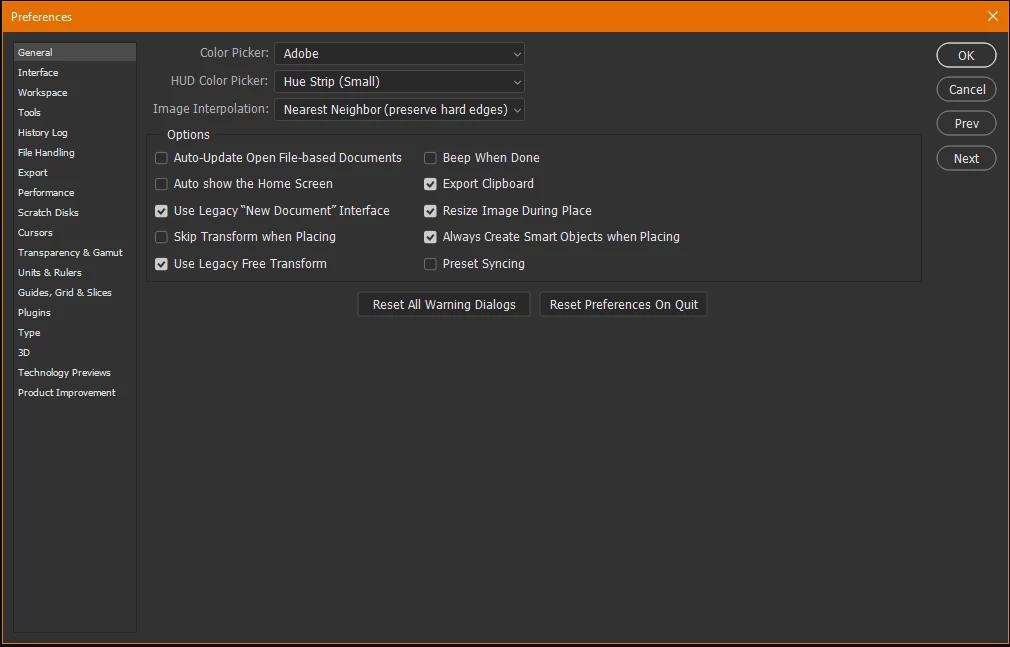Toggle Auto show the Home Screen

[161, 184]
